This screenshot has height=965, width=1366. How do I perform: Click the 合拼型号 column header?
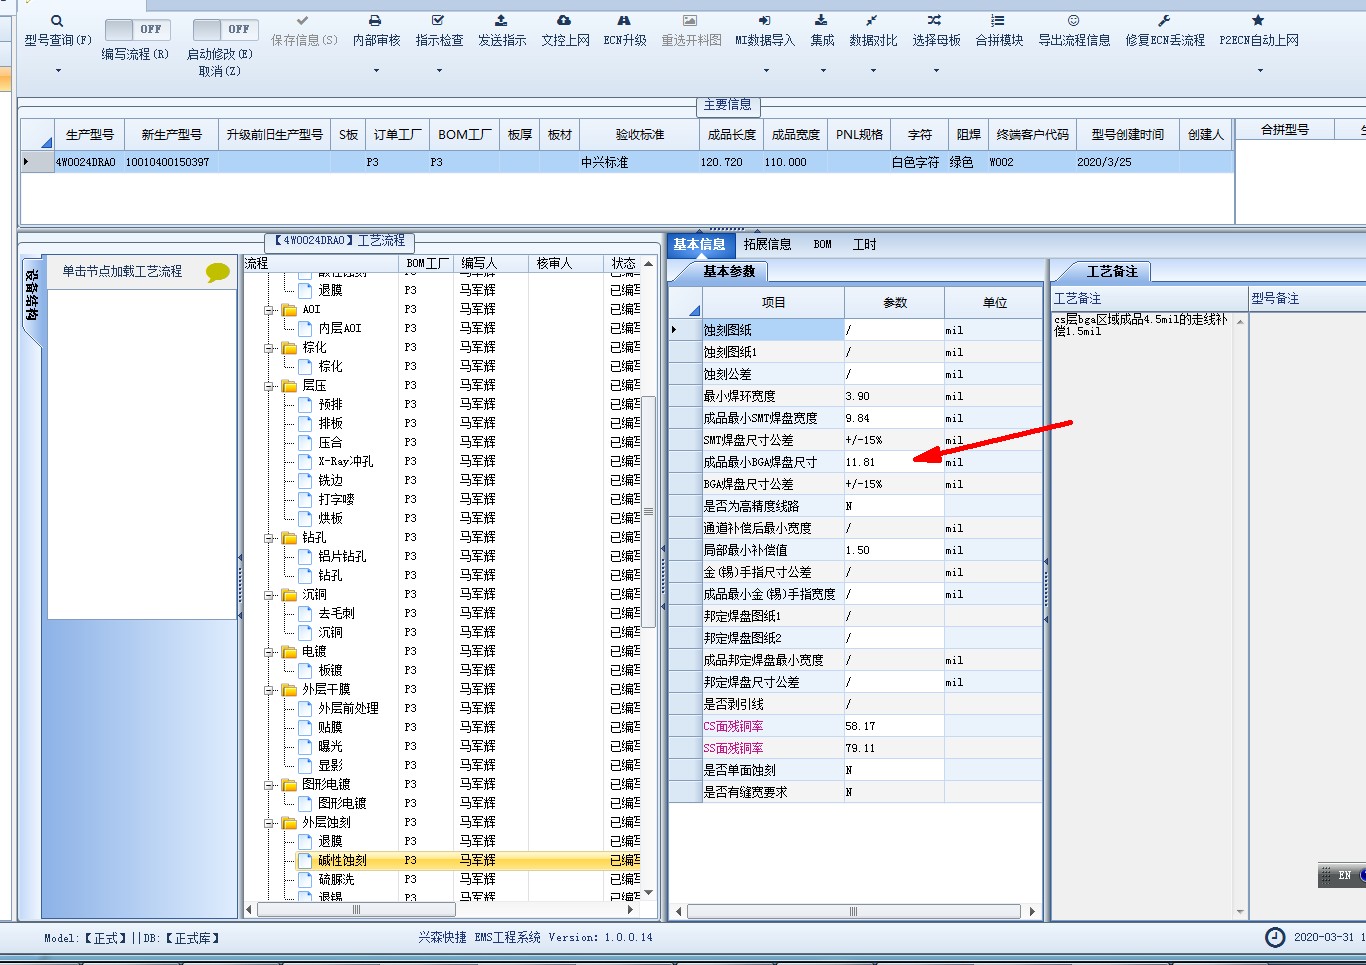point(1284,130)
